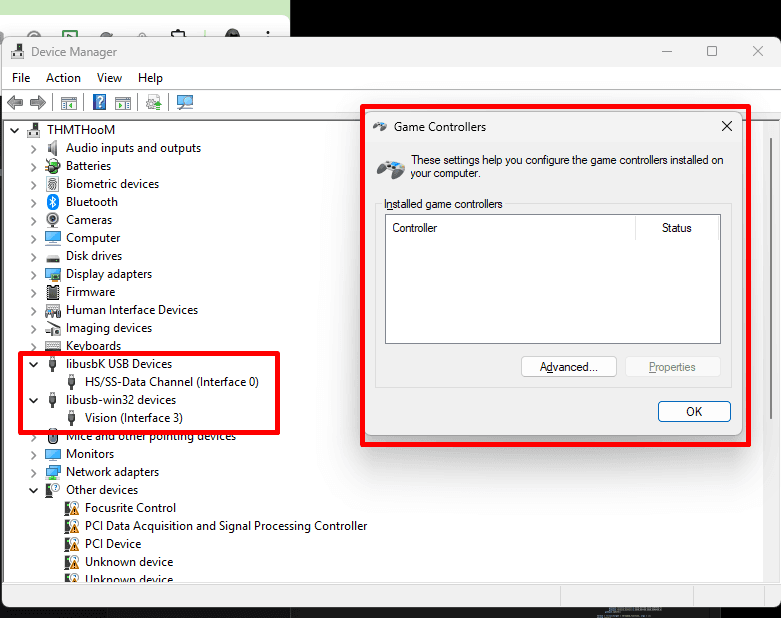Viewport: 781px width, 618px height.
Task: Select the Vision (Interface 3) device
Action: coord(133,418)
